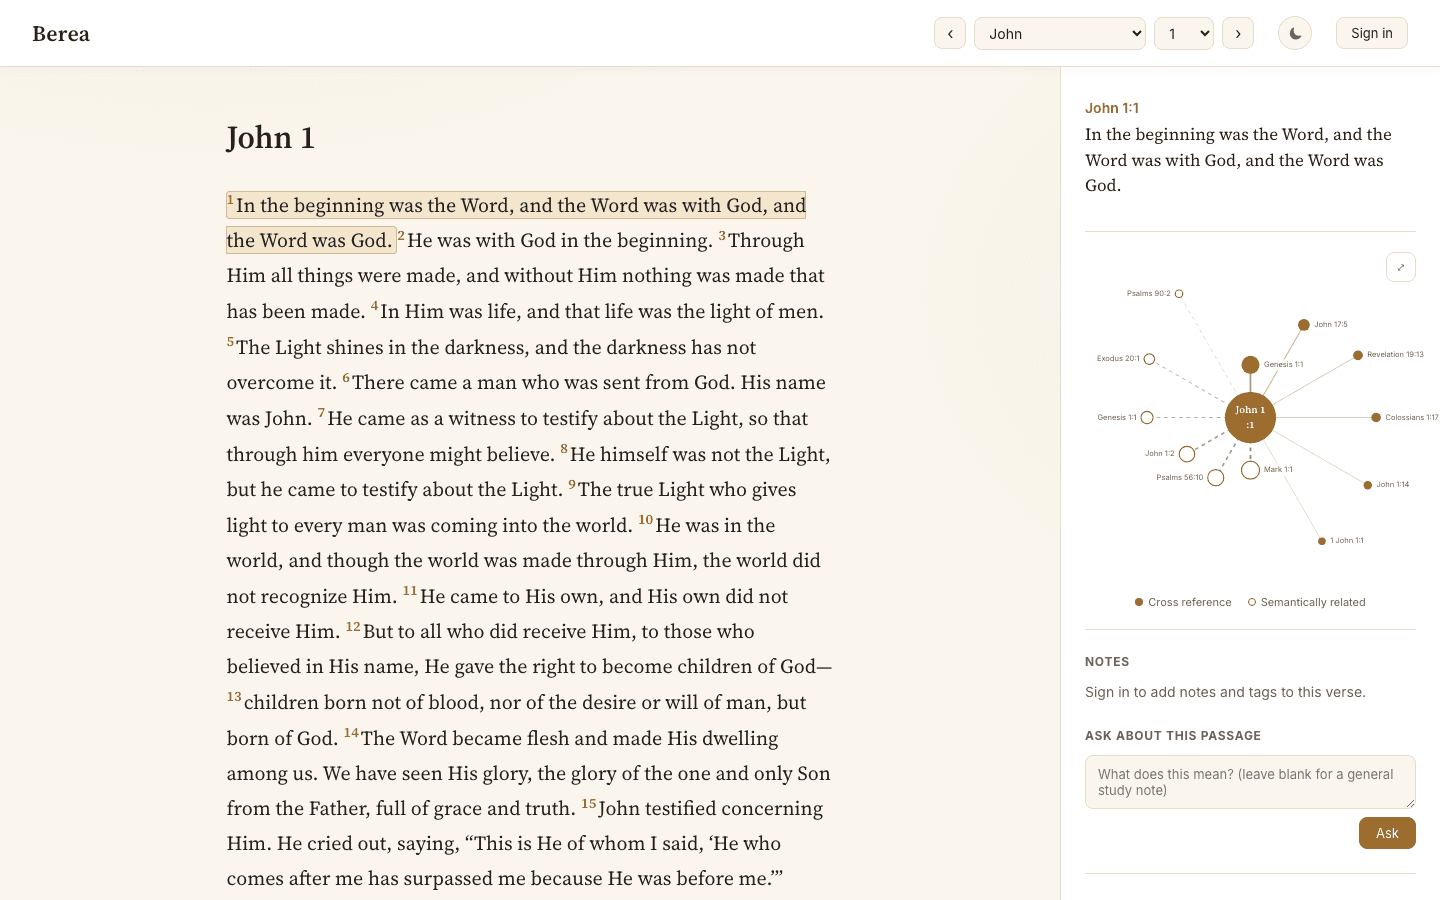
Task: Open the chapter number dropdown
Action: tap(1184, 33)
